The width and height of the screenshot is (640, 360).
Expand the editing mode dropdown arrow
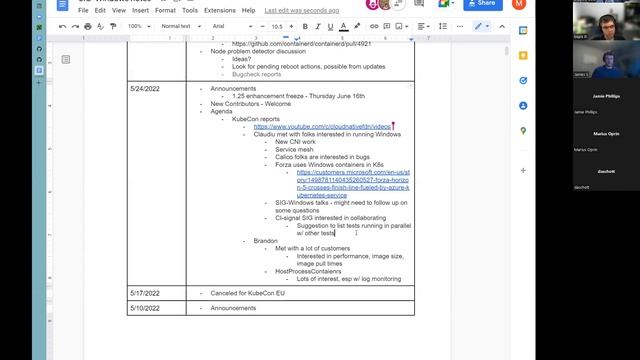click(x=487, y=27)
